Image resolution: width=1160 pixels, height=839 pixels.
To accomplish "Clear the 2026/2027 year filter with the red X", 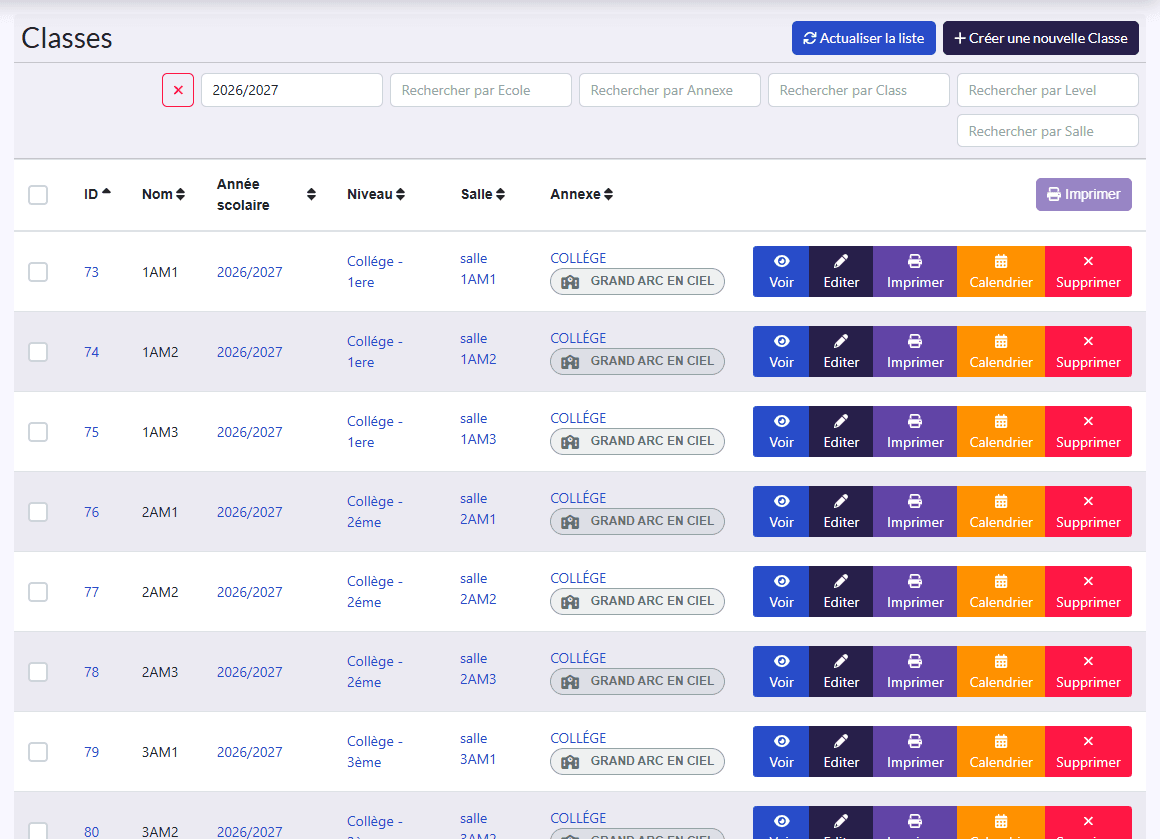I will coord(178,90).
